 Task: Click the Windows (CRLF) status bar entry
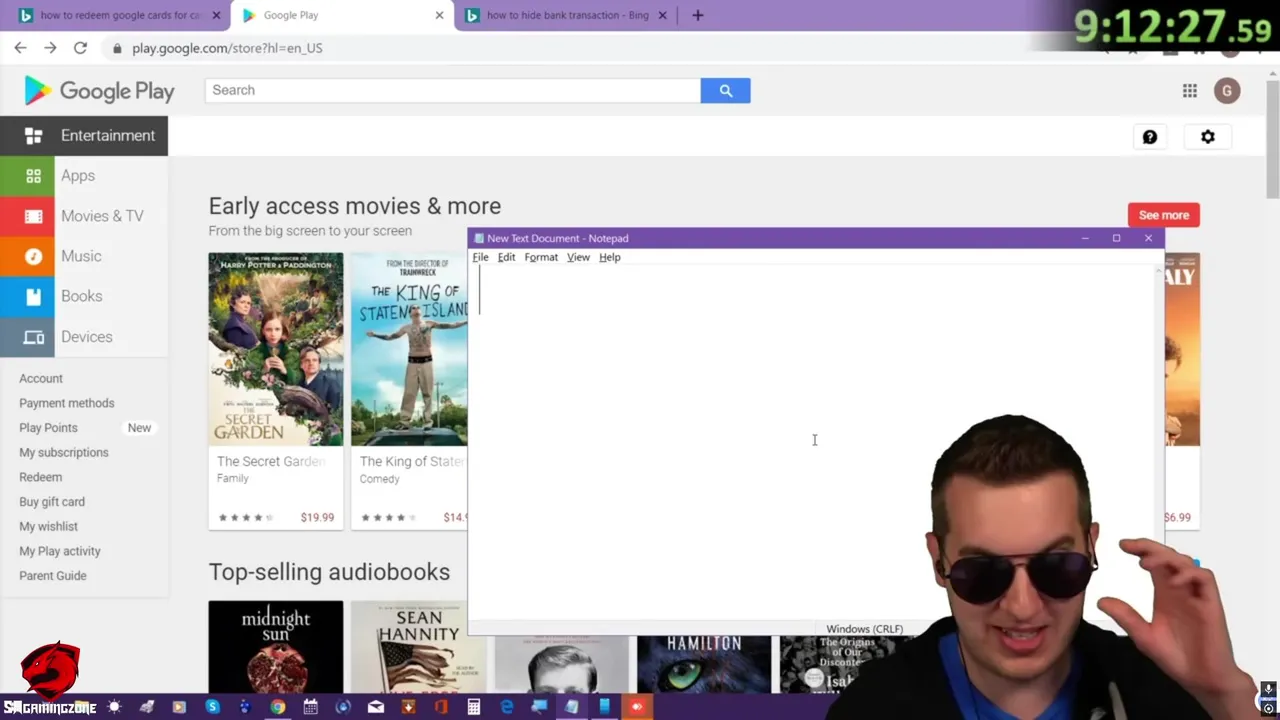pyautogui.click(x=864, y=629)
